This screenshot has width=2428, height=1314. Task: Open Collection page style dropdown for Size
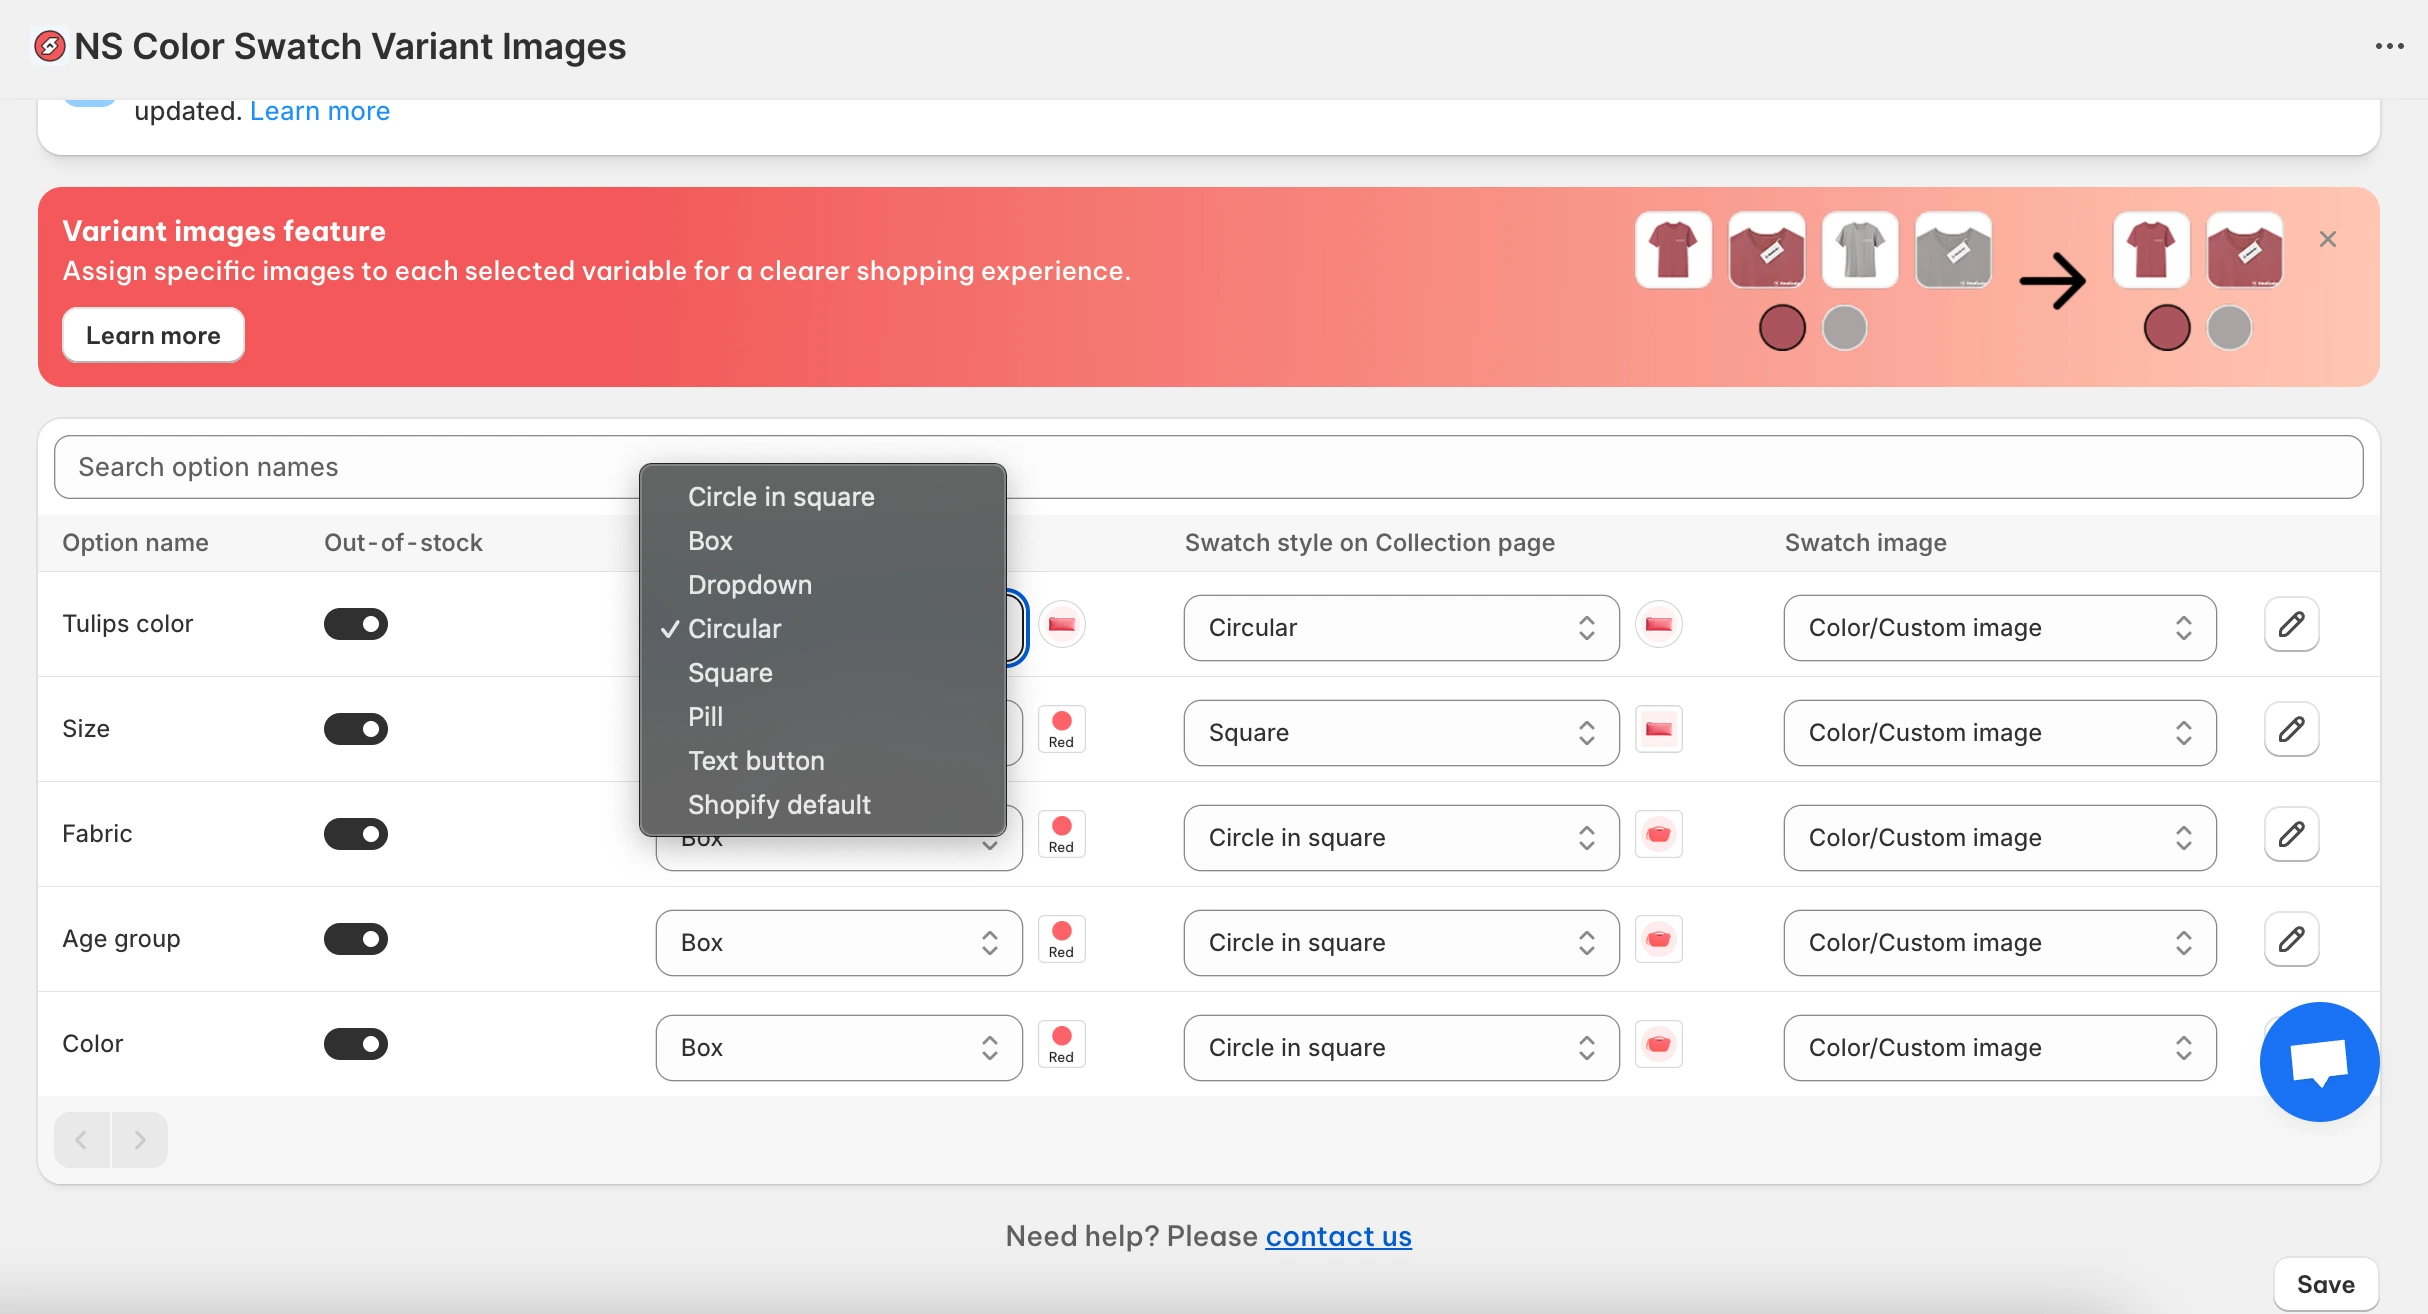[1400, 733]
